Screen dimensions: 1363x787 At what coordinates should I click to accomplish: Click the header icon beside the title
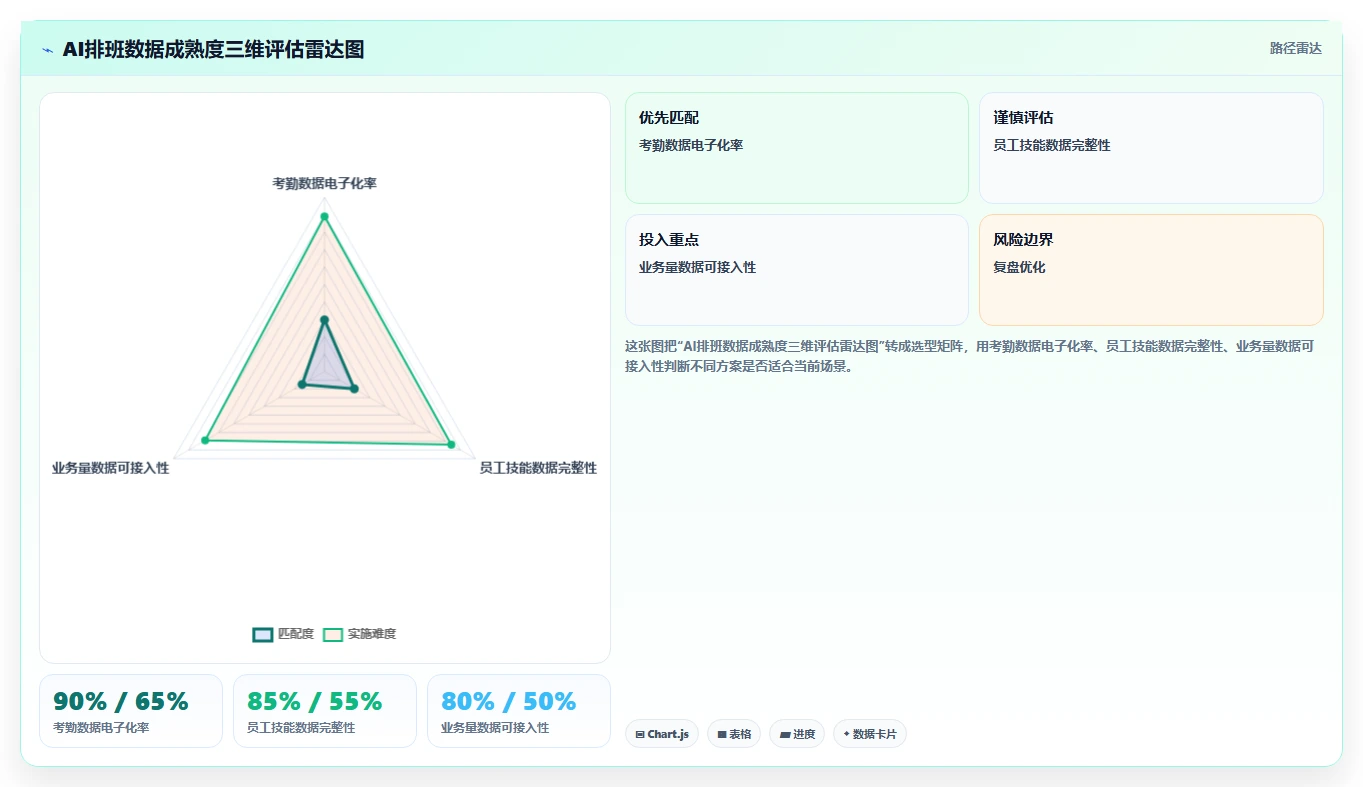click(48, 50)
